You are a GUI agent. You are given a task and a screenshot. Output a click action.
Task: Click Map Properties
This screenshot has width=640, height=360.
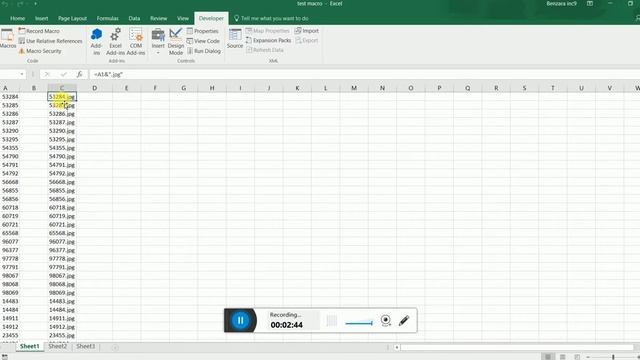click(x=267, y=31)
